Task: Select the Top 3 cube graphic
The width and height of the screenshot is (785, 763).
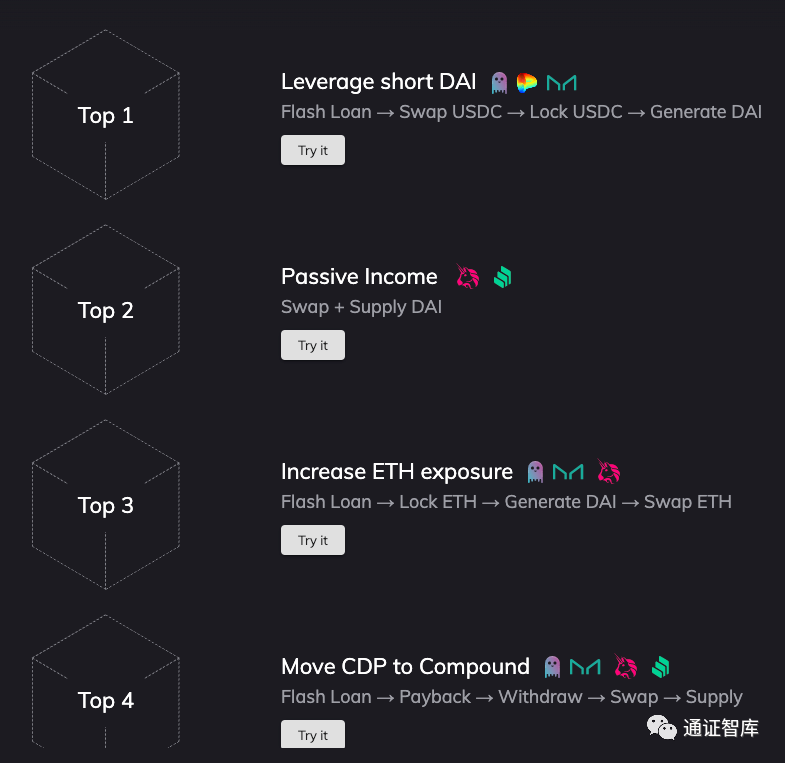Action: tap(106, 505)
